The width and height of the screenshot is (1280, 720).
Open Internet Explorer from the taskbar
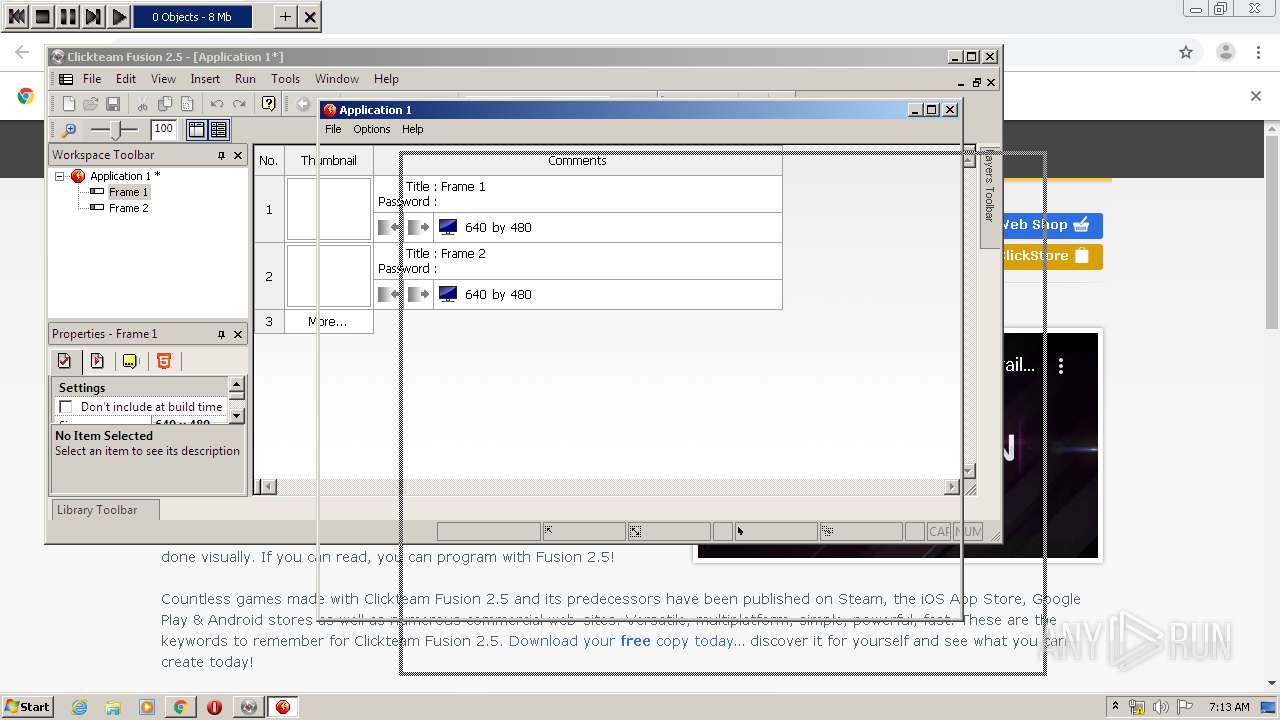[79, 707]
